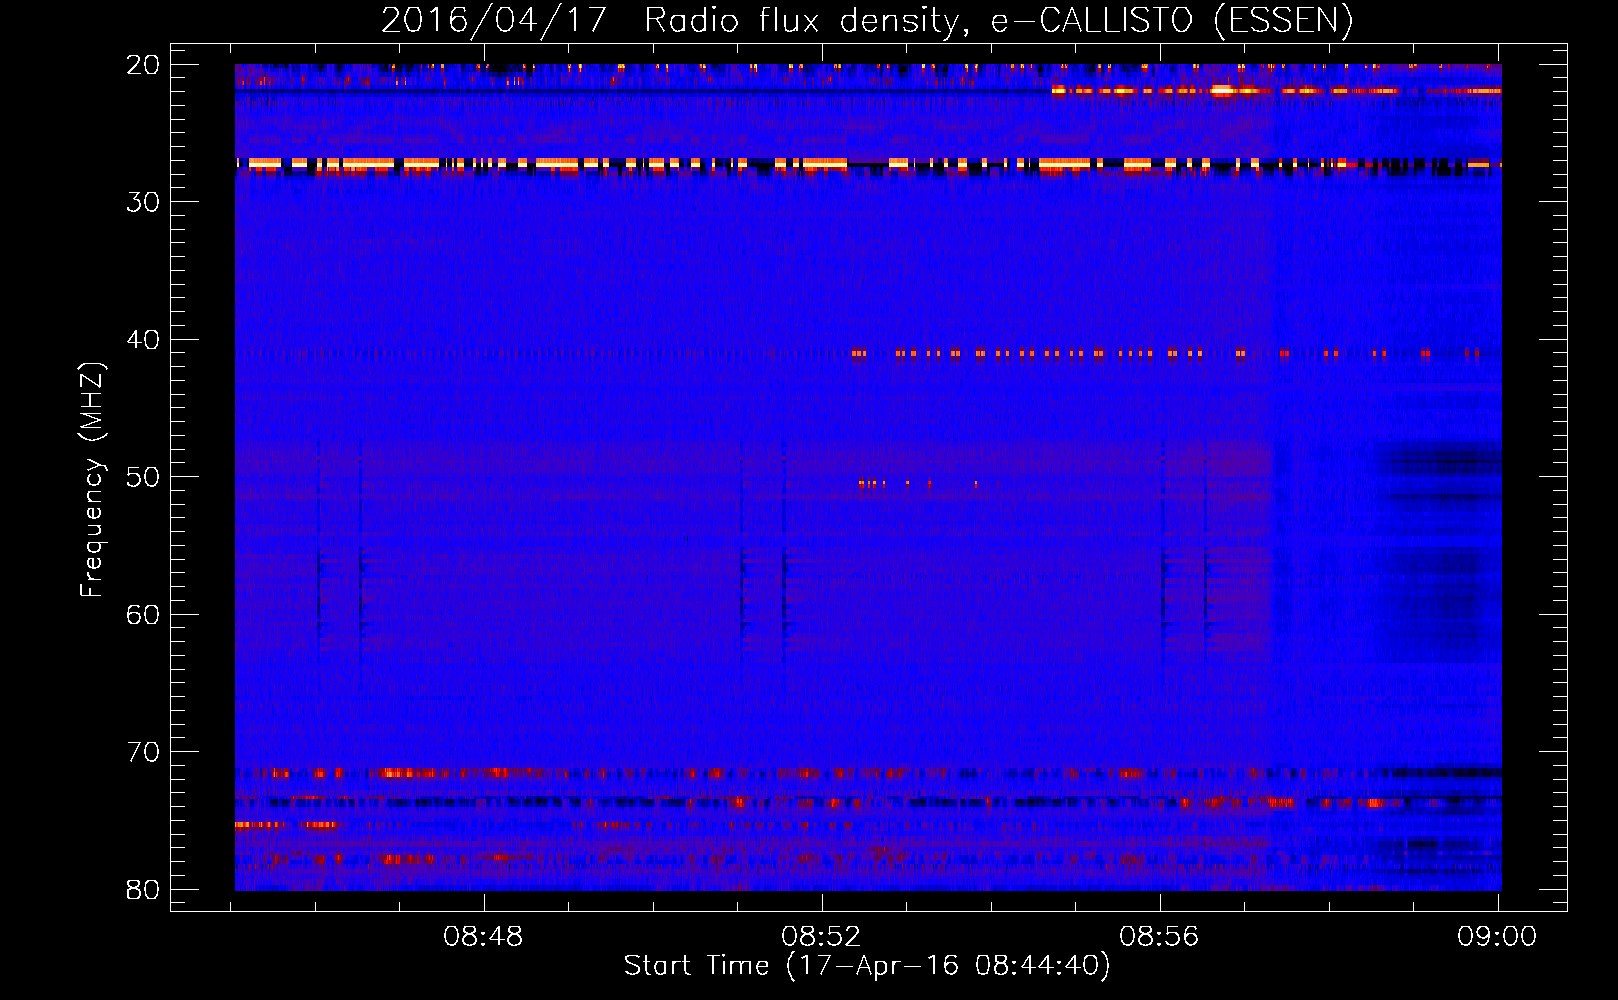
Task: Click the 20 frequency tick label
Action: click(x=143, y=65)
